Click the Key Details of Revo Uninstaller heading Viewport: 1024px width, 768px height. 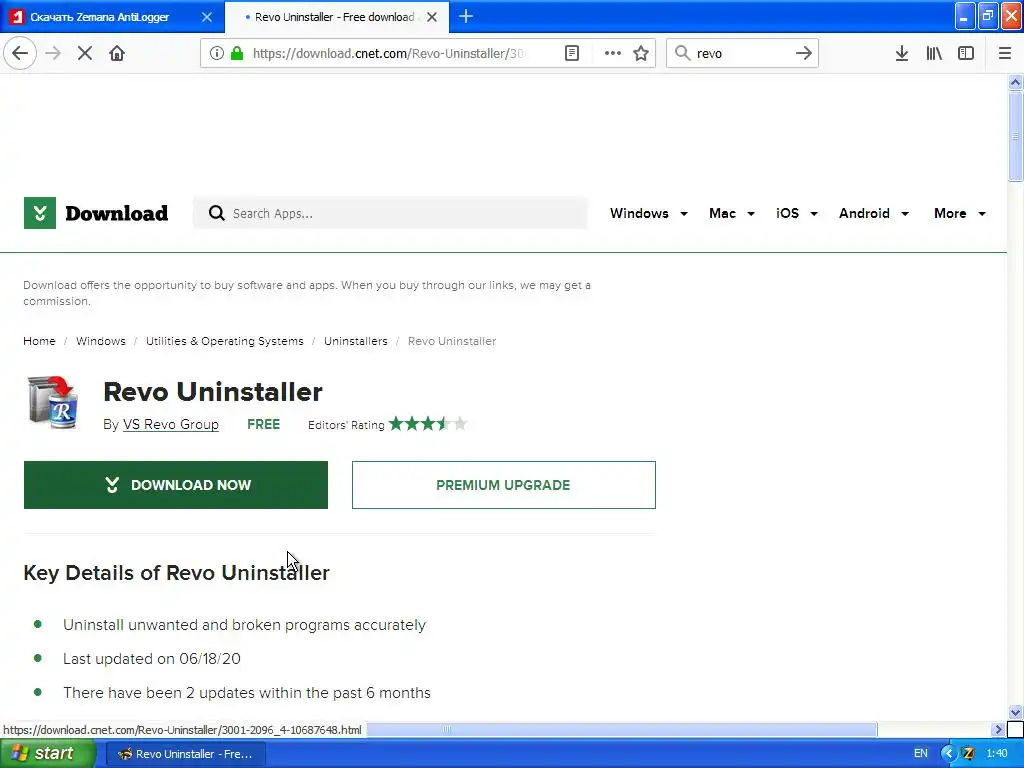(x=176, y=572)
